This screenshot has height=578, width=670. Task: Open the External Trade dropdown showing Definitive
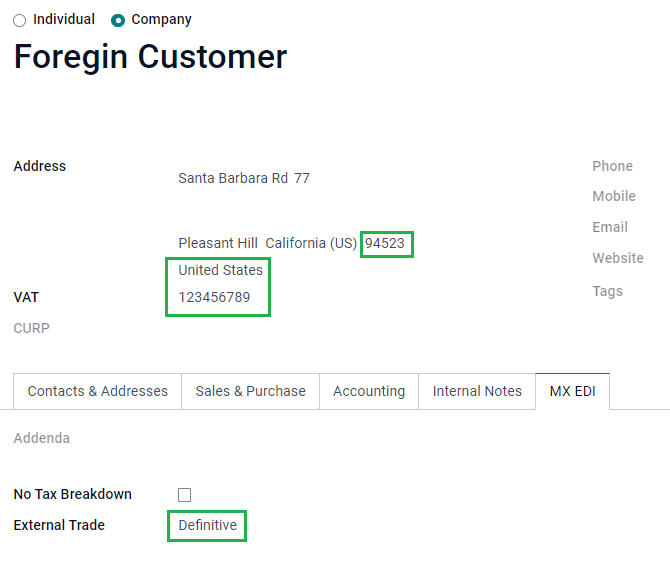click(207, 525)
